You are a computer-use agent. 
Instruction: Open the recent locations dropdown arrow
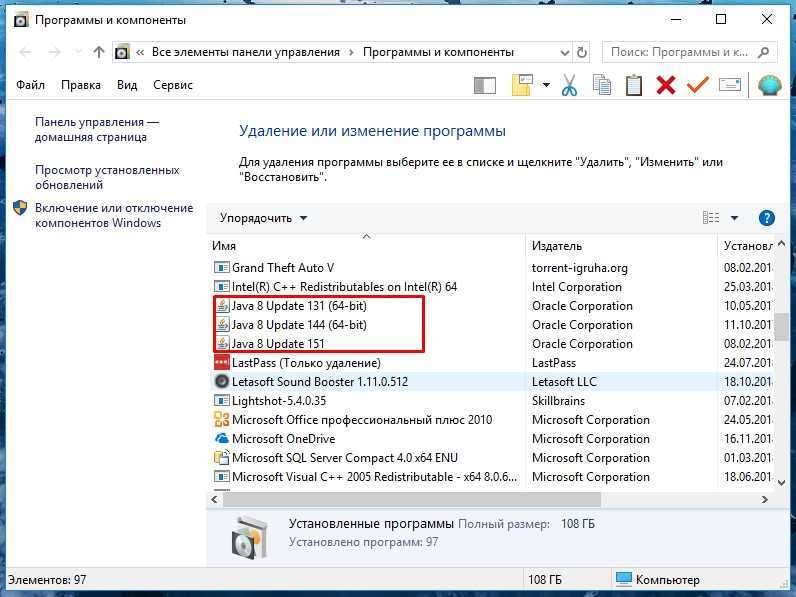(78, 52)
